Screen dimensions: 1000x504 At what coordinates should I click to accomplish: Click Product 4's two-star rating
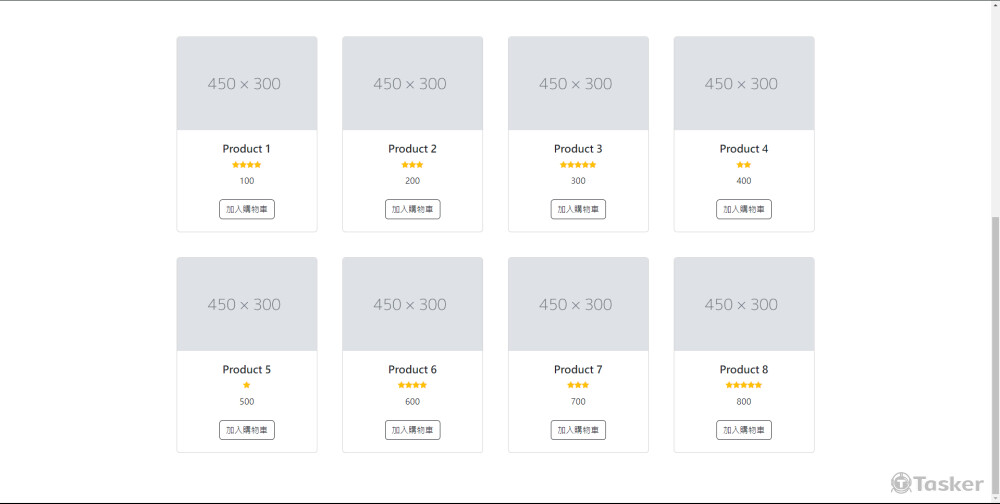coord(743,165)
